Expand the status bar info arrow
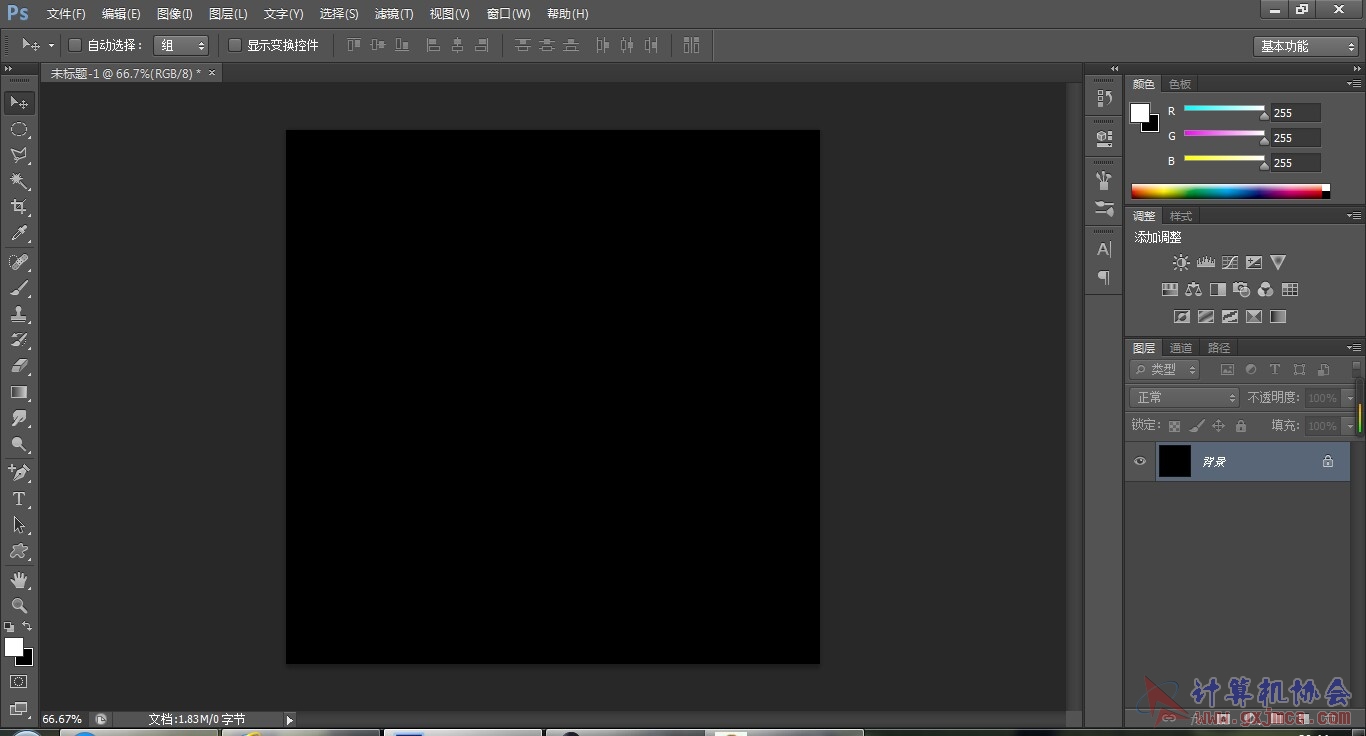Viewport: 1366px width, 736px height. click(289, 719)
